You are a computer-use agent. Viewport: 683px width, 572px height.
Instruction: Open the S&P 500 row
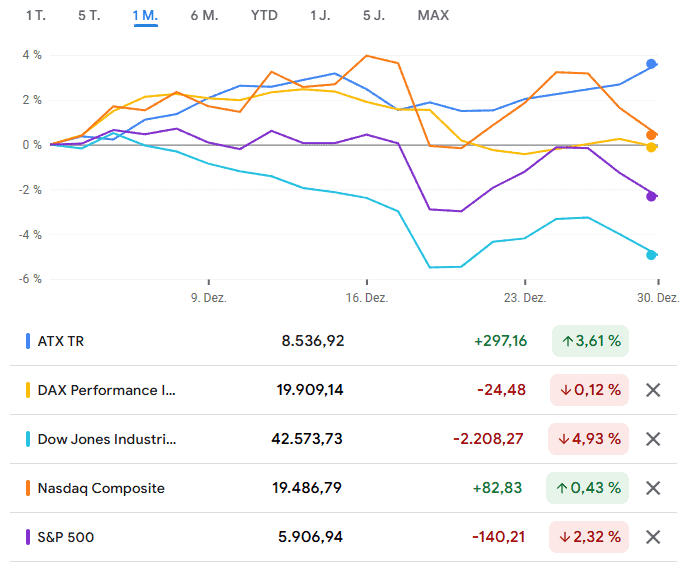pos(343,537)
